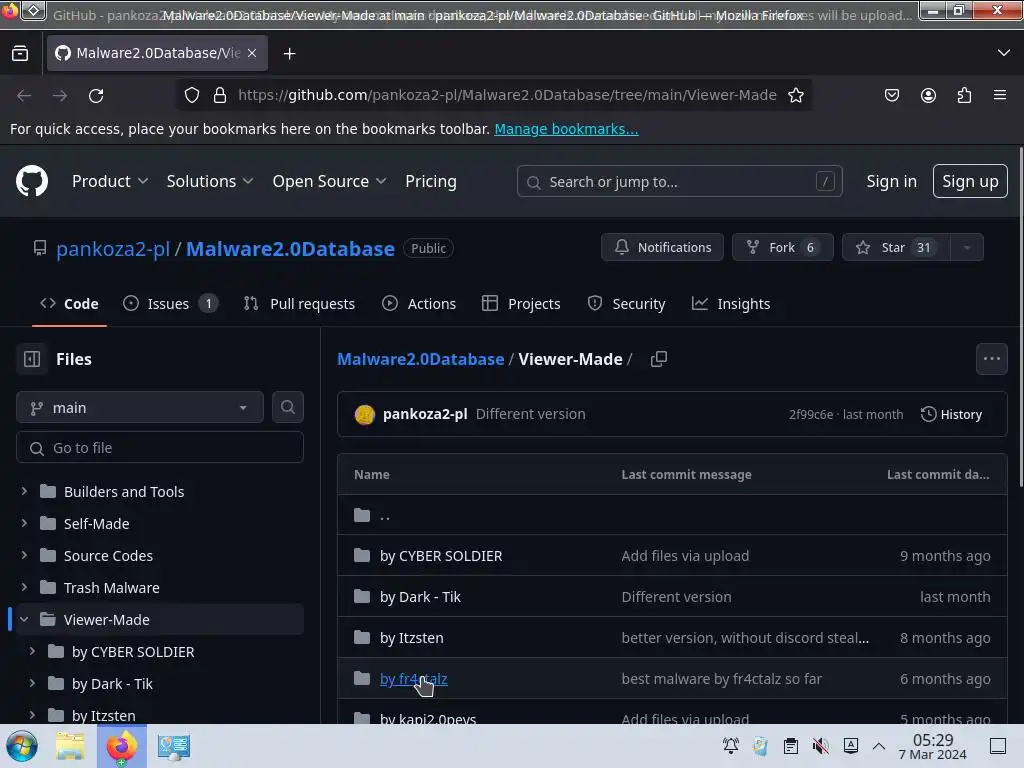
Task: Click the clipboard tray icon
Action: pyautogui.click(x=790, y=746)
